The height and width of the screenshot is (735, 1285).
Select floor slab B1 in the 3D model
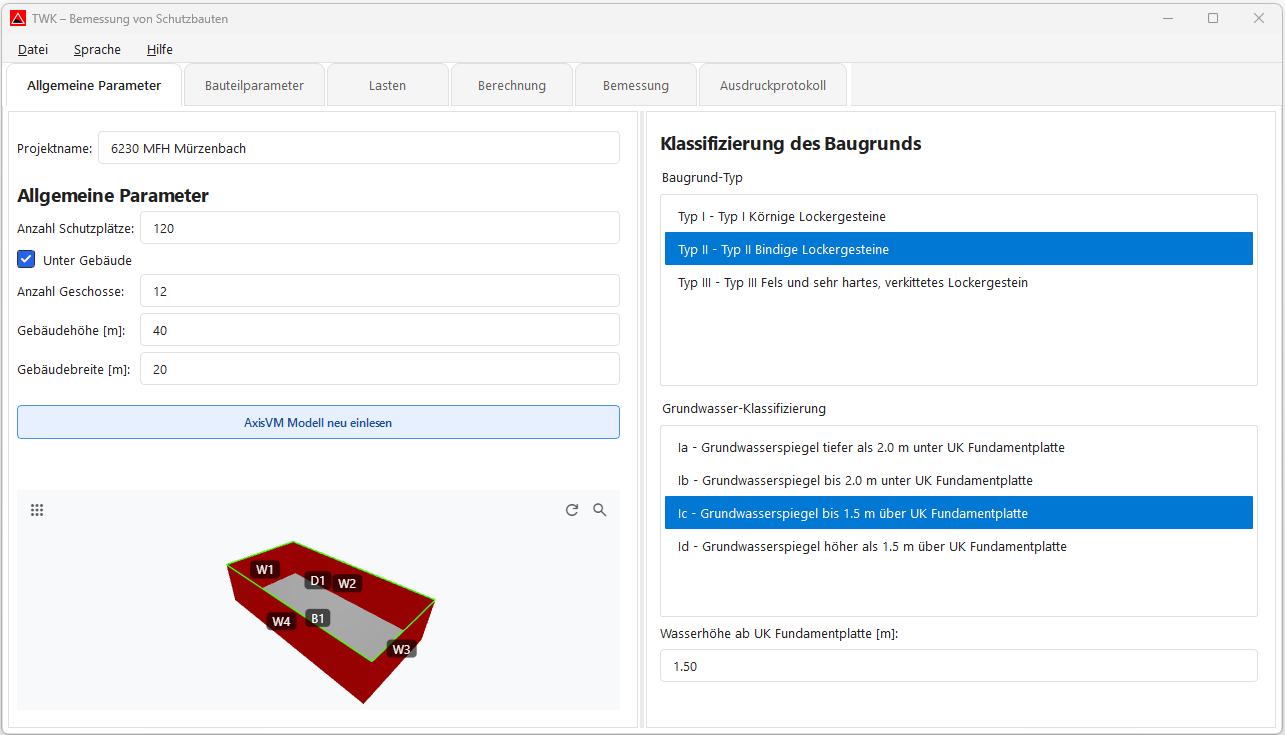[x=317, y=617]
